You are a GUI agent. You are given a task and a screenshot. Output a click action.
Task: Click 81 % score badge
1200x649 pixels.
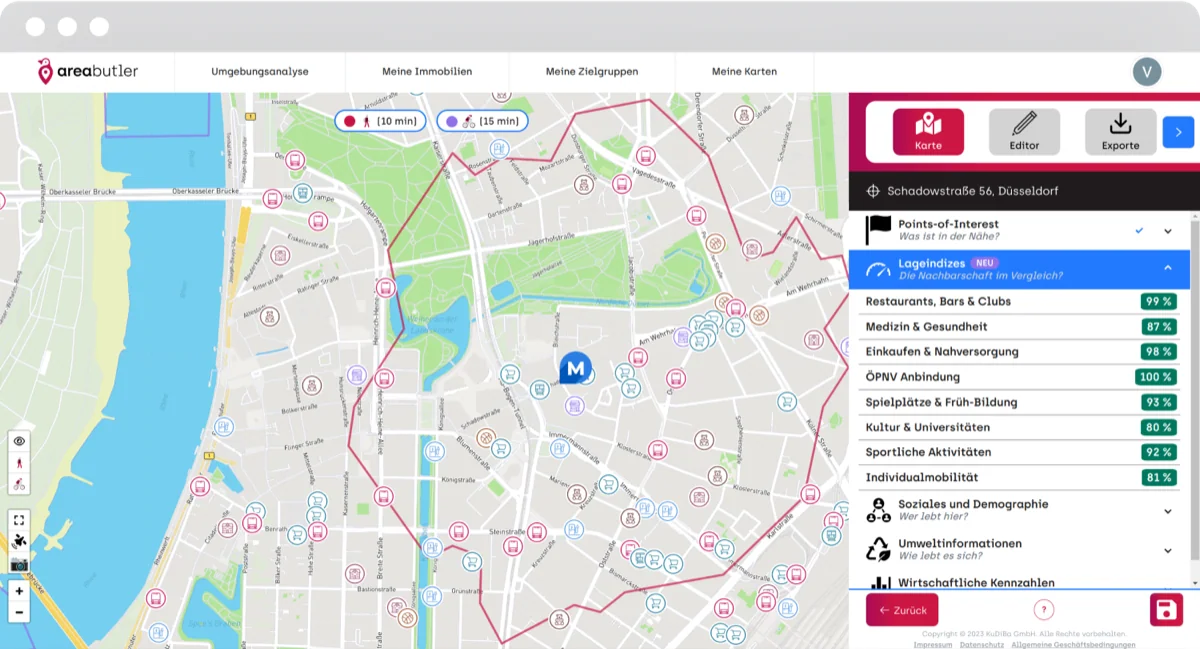pyautogui.click(x=1159, y=478)
